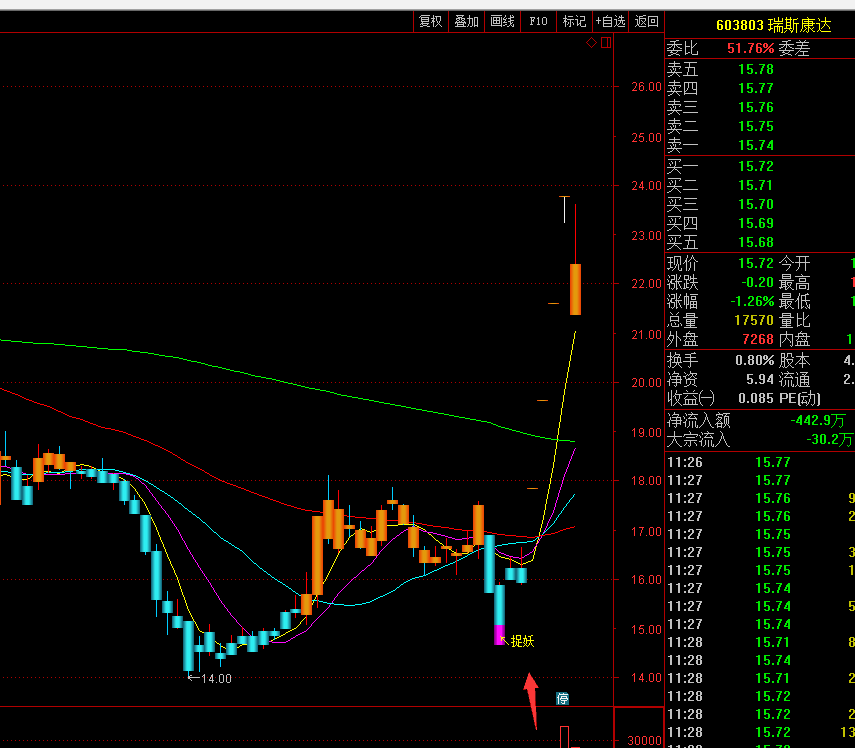
Task: Click the 25.00 price axis label
Action: (646, 137)
